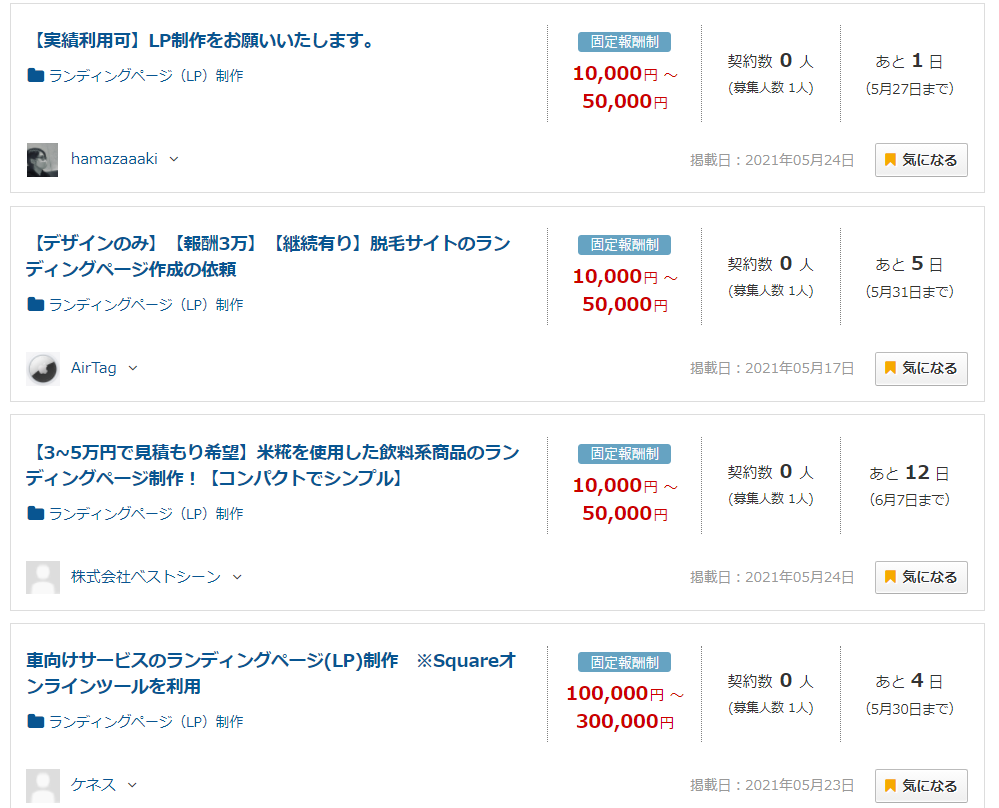Screen dimensions: 999x808
Task: Open the 【実績利用可】LP制作 job title
Action: coord(203,41)
